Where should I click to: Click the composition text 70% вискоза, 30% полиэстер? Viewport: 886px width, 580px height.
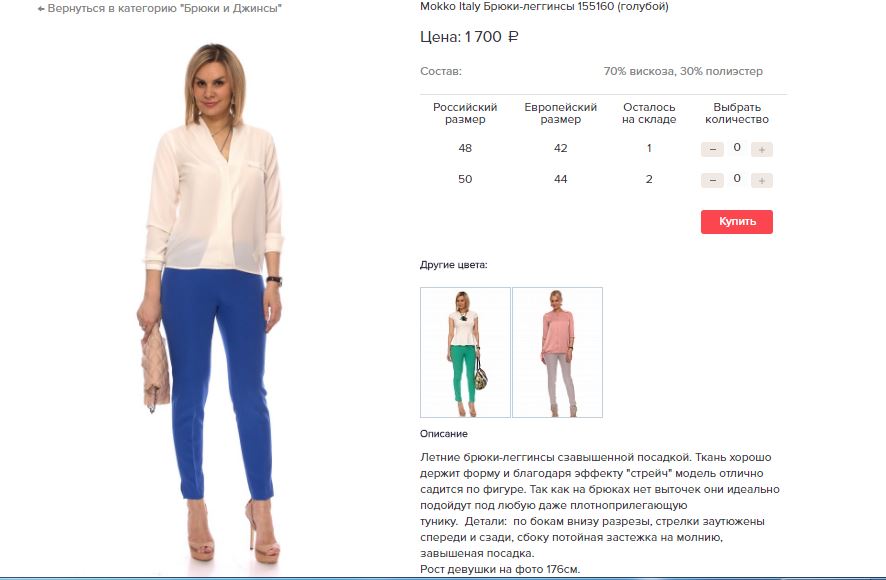click(683, 71)
